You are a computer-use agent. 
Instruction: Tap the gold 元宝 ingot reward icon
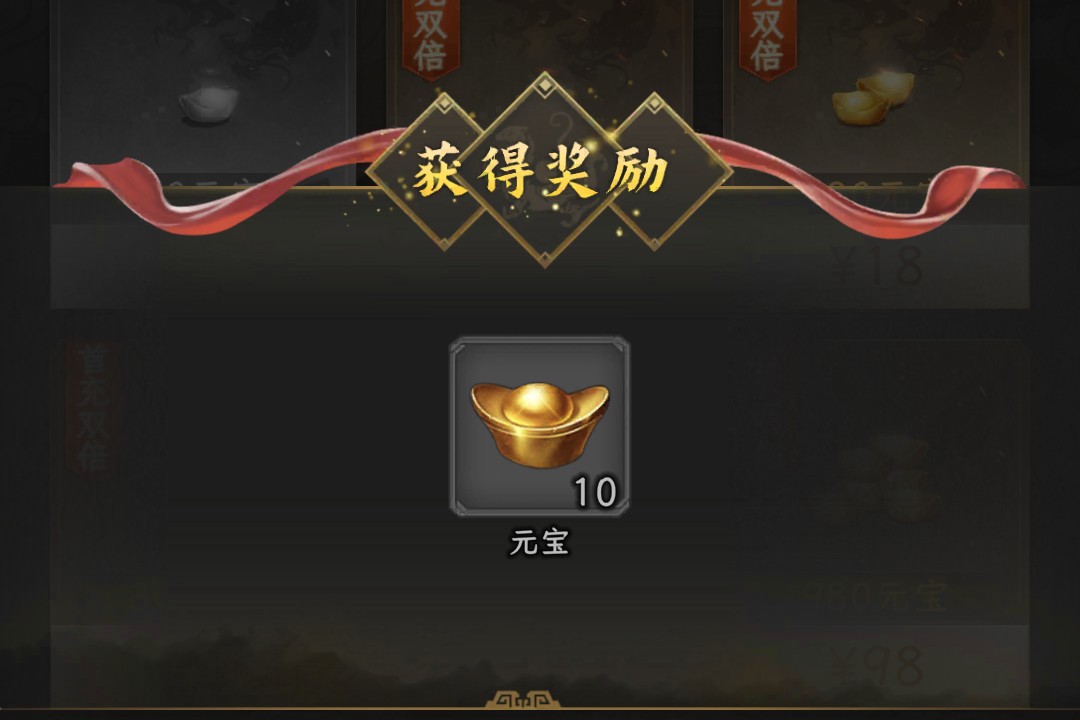coord(539,425)
